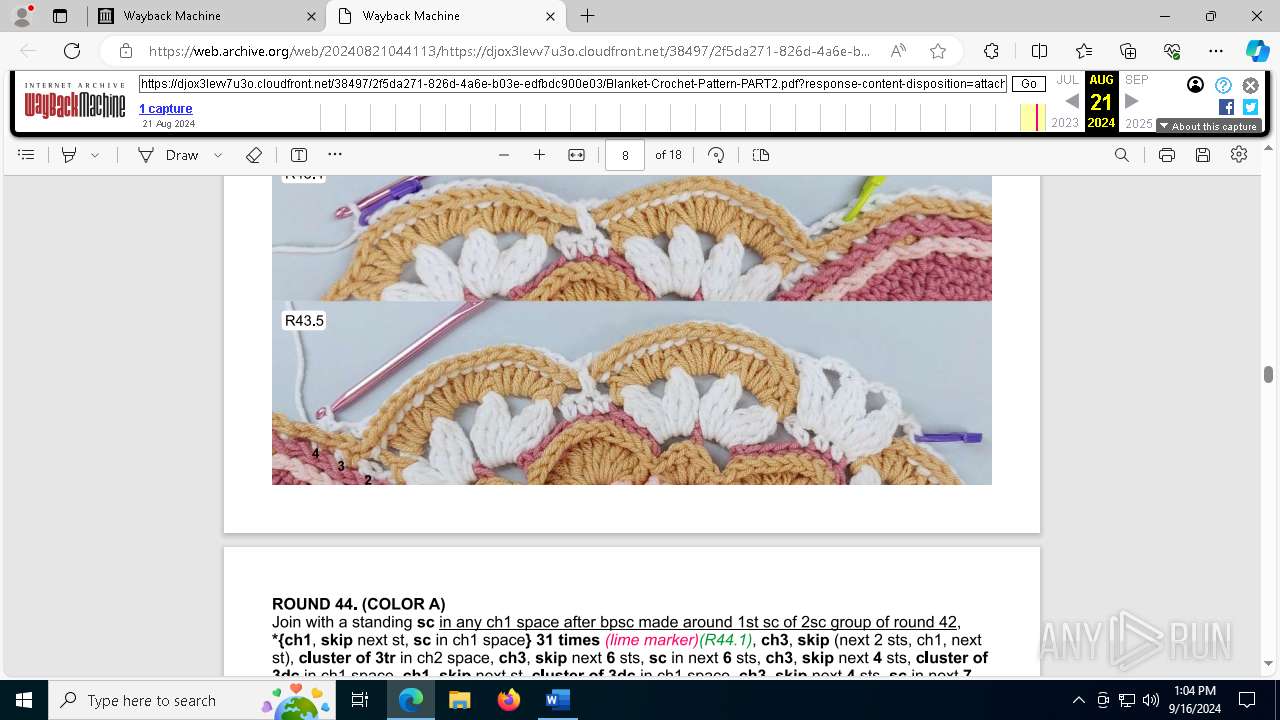Search within the PDF

pos(1122,155)
